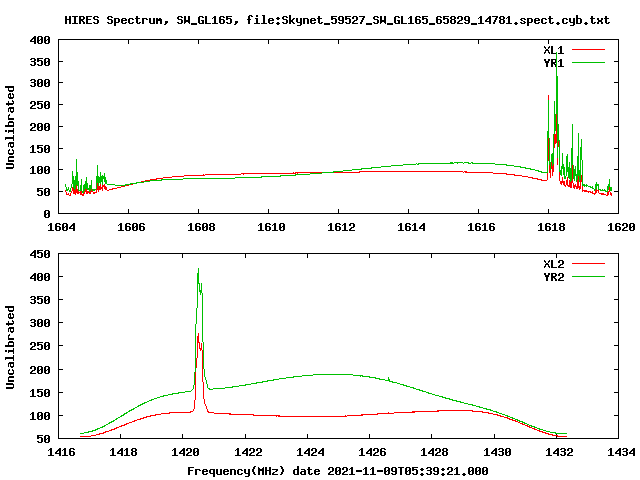Click the 1434 x-axis tick label
This screenshot has width=640, height=480.
tap(621, 452)
